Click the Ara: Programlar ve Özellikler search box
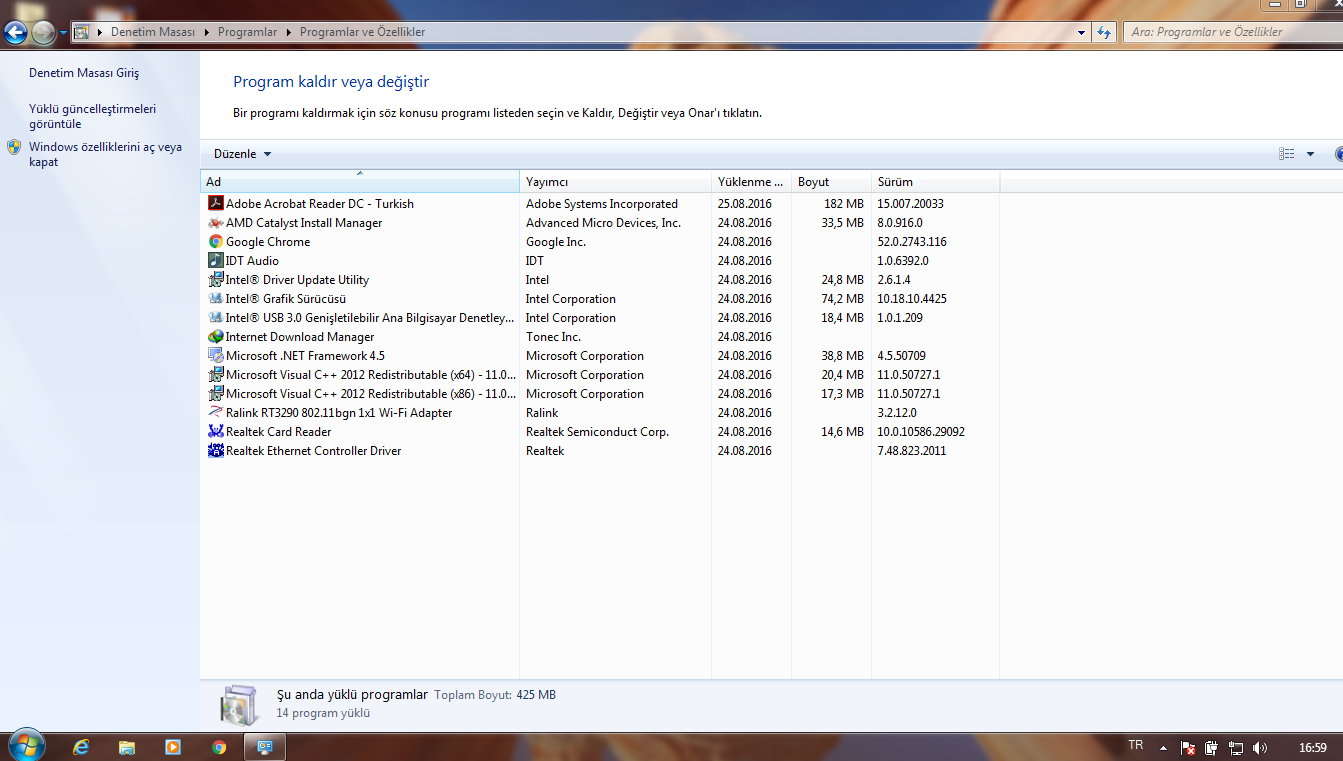This screenshot has width=1343, height=761. (1232, 32)
